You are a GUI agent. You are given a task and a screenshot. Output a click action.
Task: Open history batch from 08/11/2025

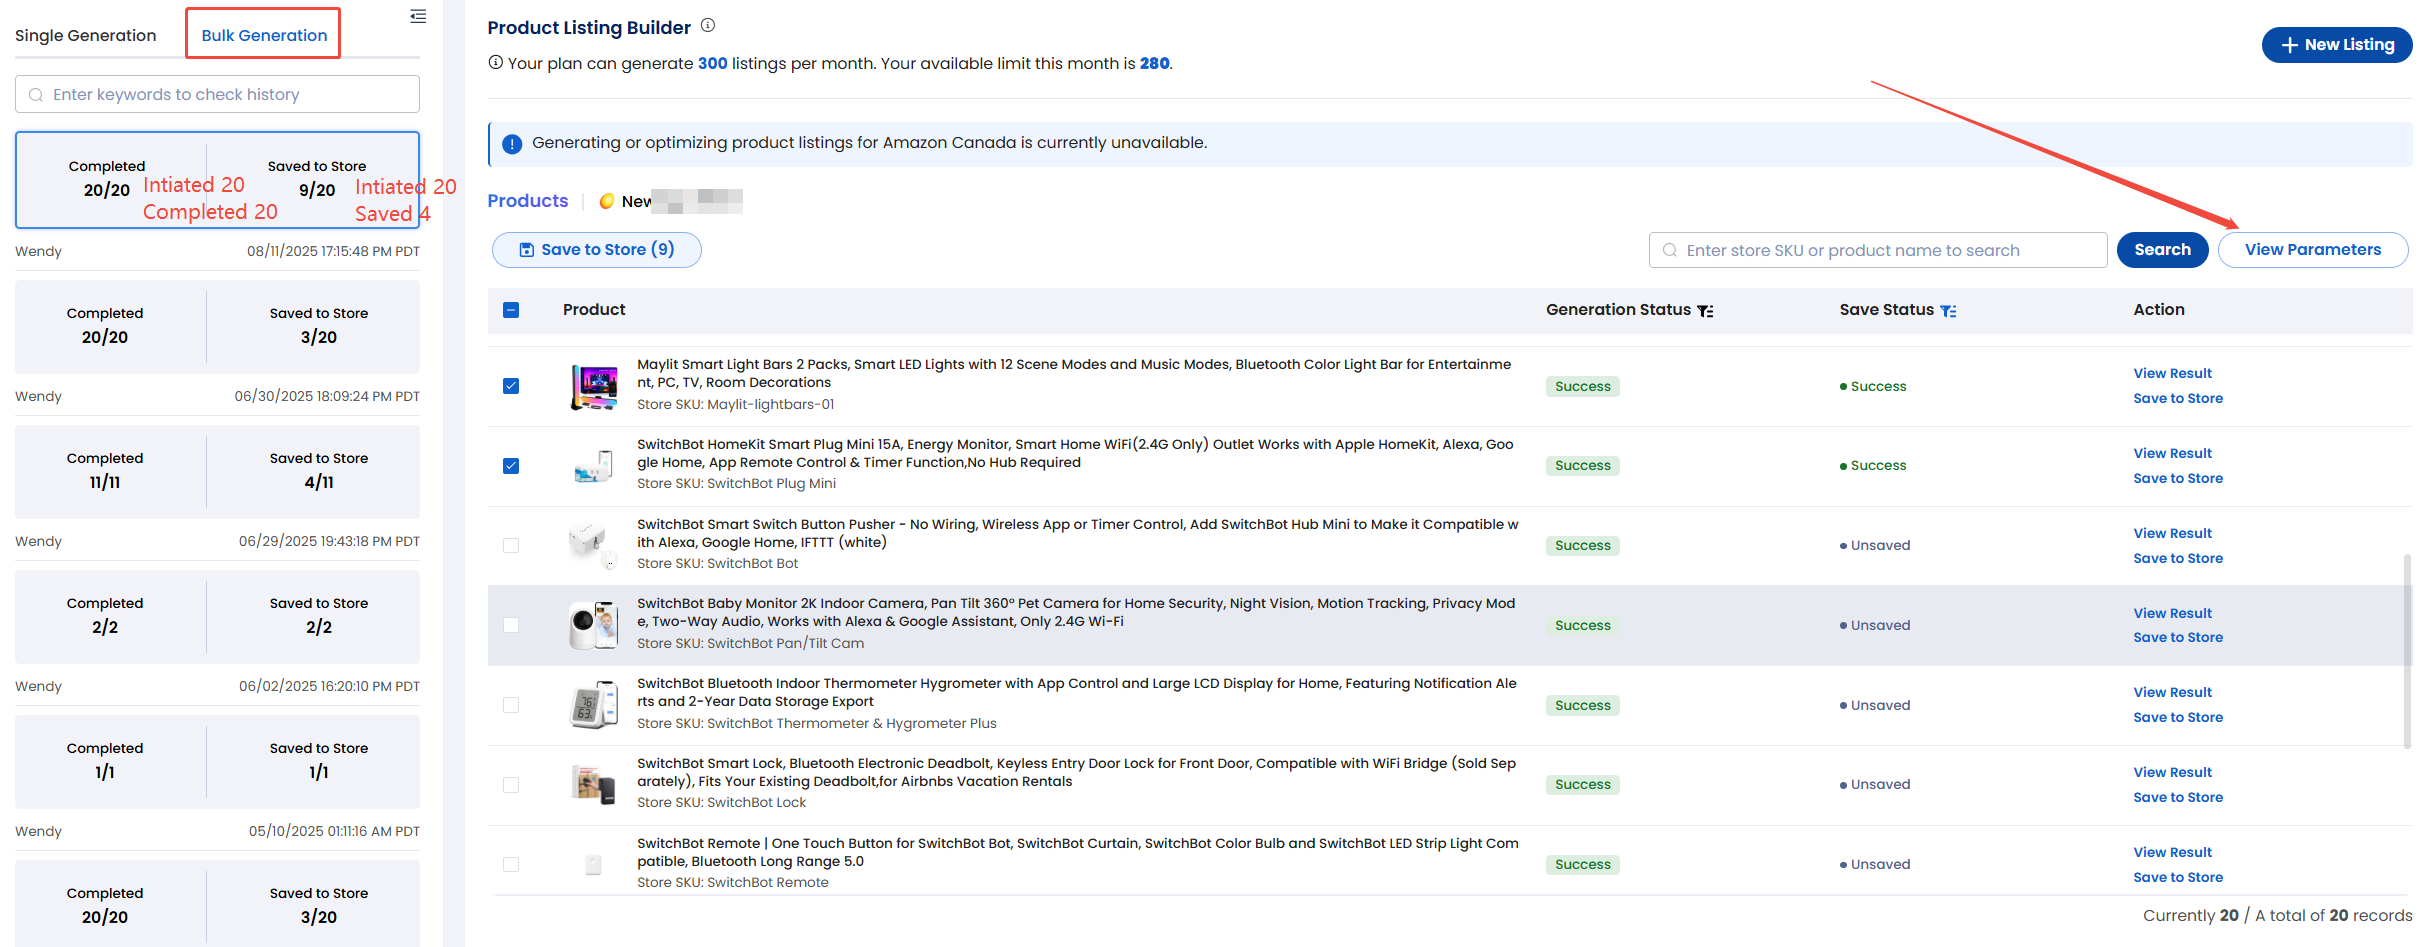point(217,180)
